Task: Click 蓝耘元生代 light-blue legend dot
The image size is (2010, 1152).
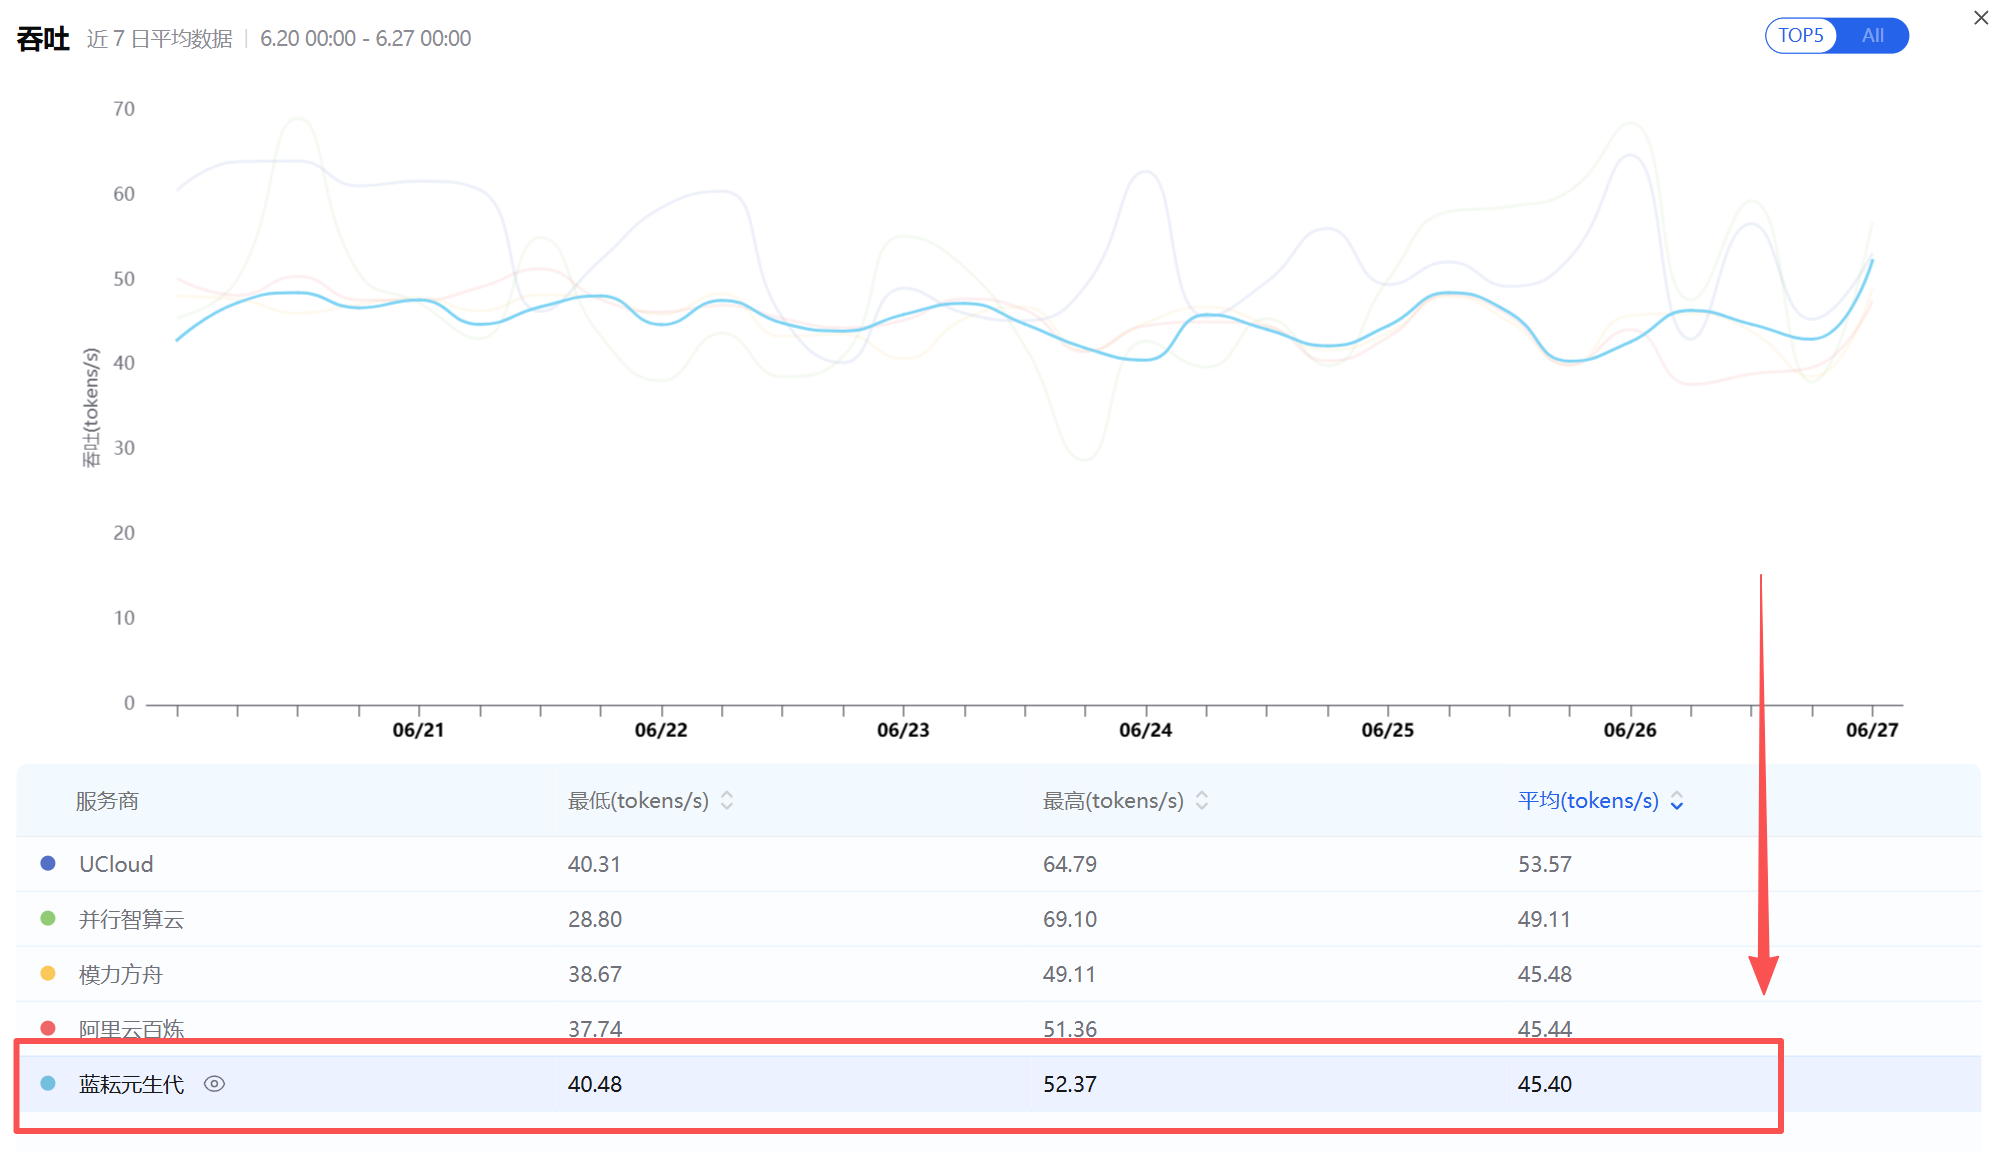Action: pyautogui.click(x=48, y=1083)
